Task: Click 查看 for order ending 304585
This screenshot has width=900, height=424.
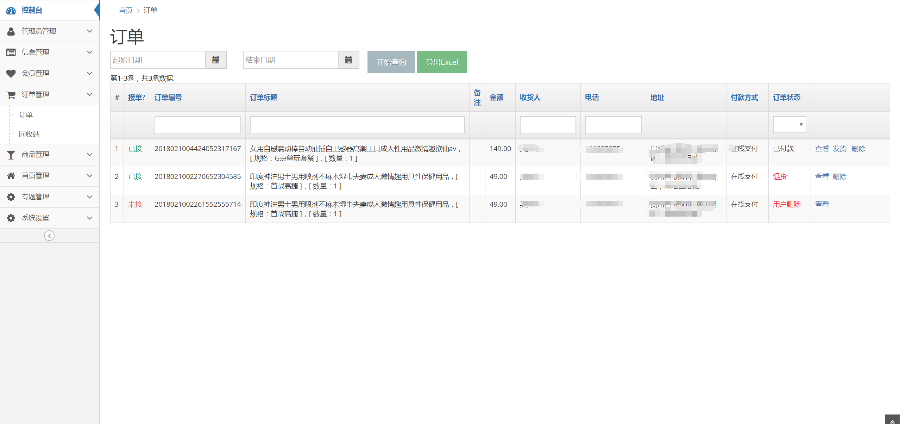Action: pos(822,177)
